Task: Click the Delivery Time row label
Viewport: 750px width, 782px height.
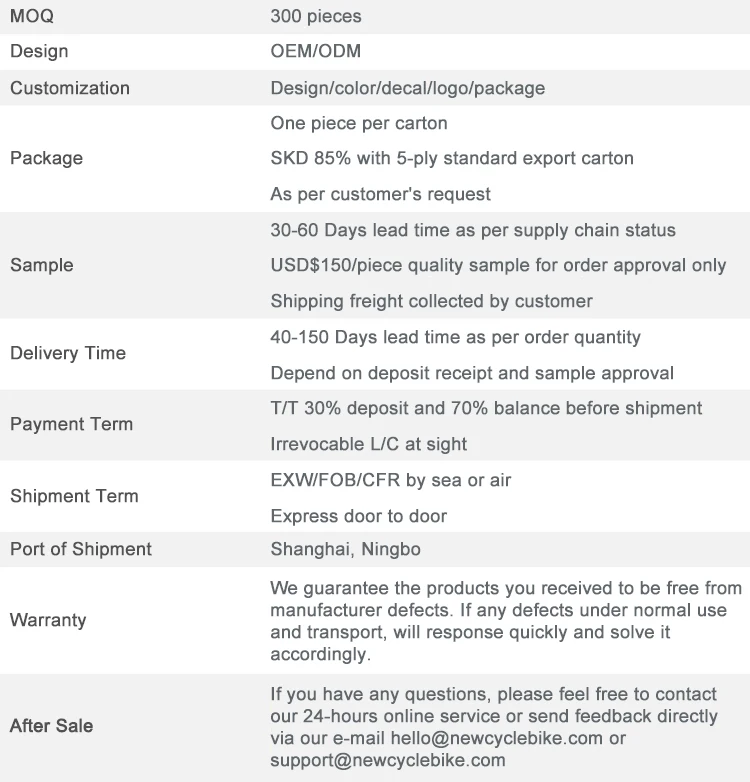Action: click(x=68, y=353)
